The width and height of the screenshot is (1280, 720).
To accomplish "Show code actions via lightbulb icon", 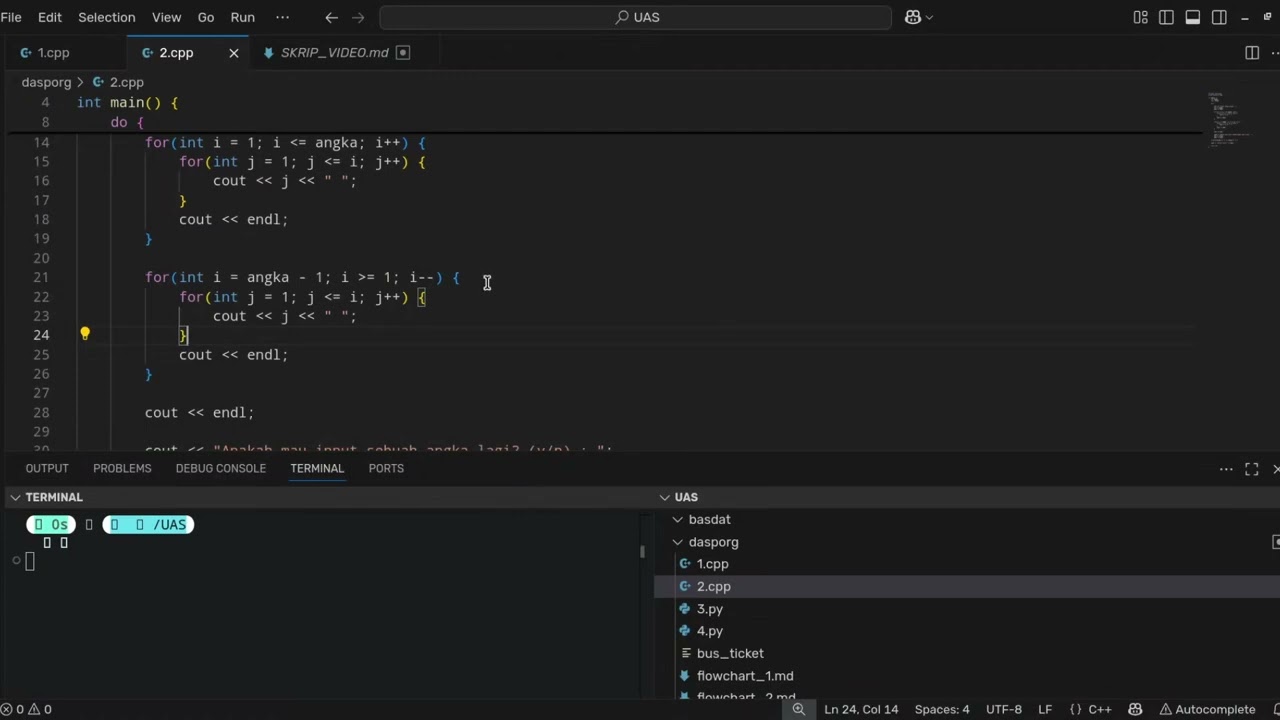I will click(x=85, y=334).
